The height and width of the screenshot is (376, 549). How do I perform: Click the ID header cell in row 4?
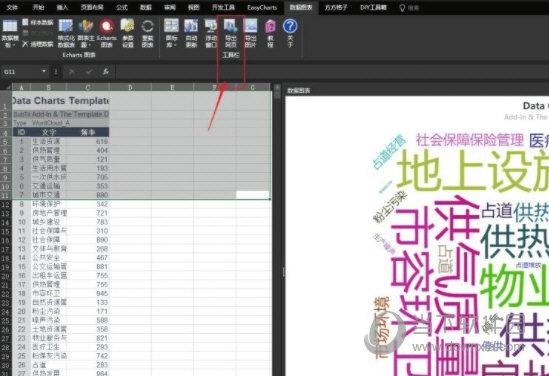pos(21,132)
